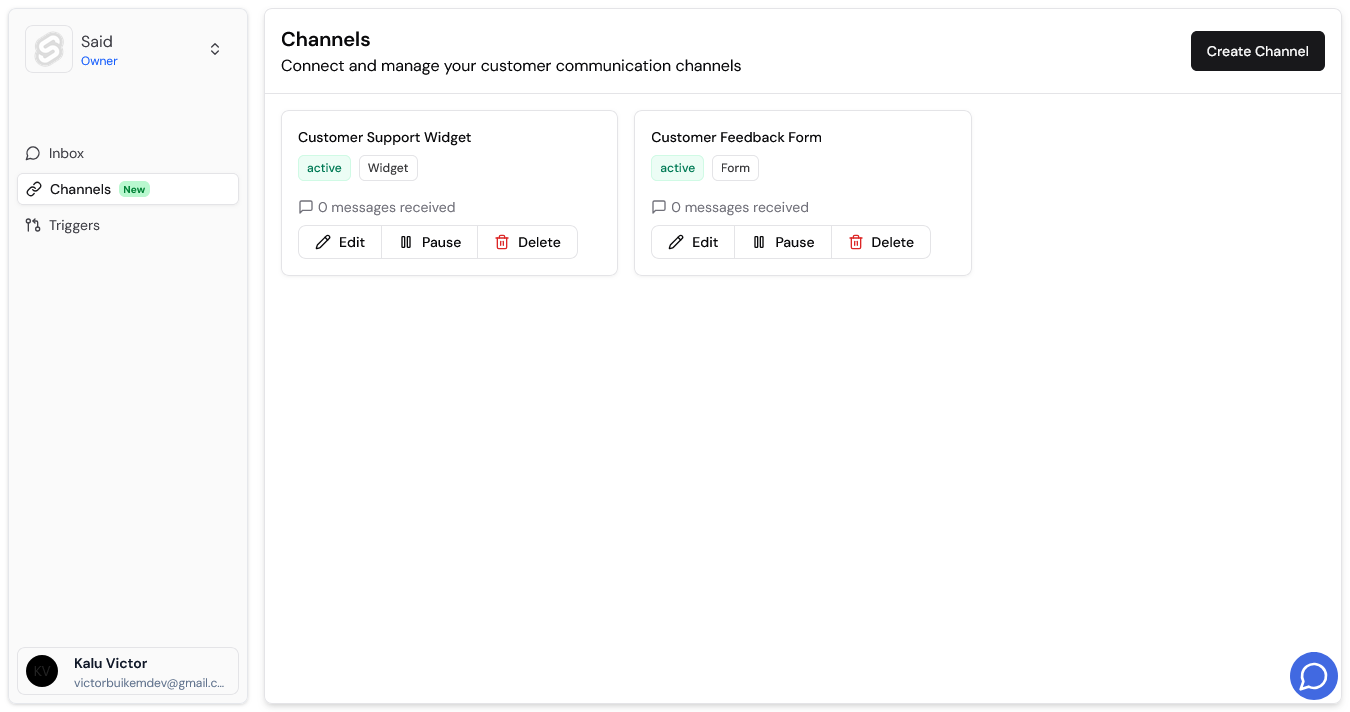Edit the Customer Support Widget channel

[340, 242]
